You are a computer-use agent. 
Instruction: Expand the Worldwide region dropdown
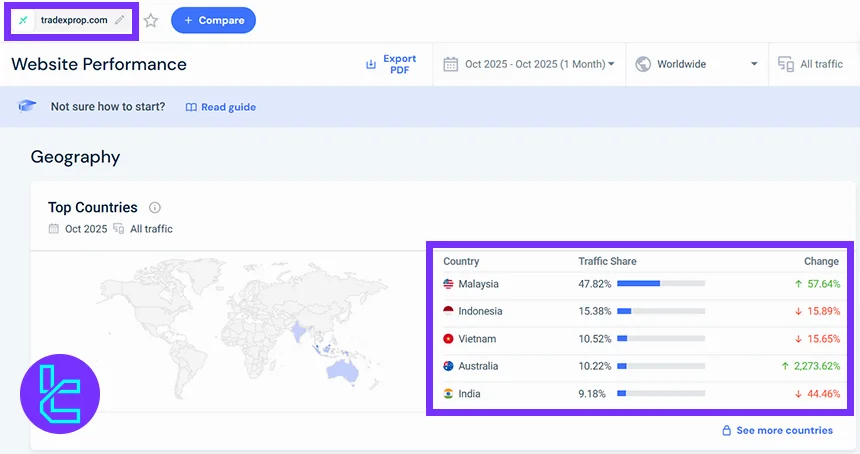click(696, 64)
